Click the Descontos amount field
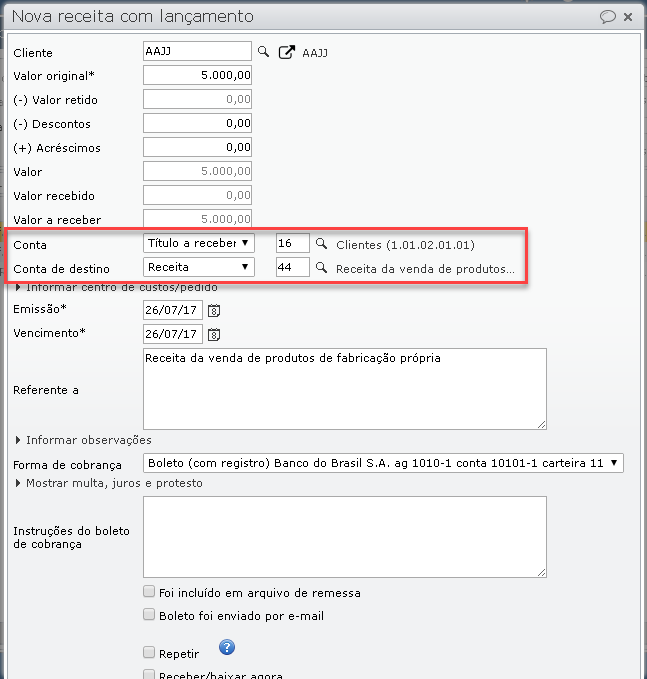The width and height of the screenshot is (647, 679). [197, 123]
